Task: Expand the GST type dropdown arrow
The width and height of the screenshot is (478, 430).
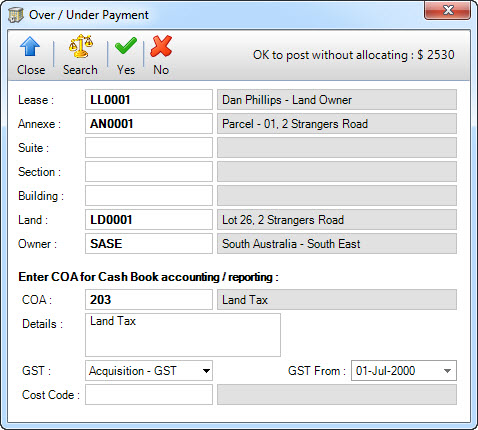Action: (x=206, y=371)
